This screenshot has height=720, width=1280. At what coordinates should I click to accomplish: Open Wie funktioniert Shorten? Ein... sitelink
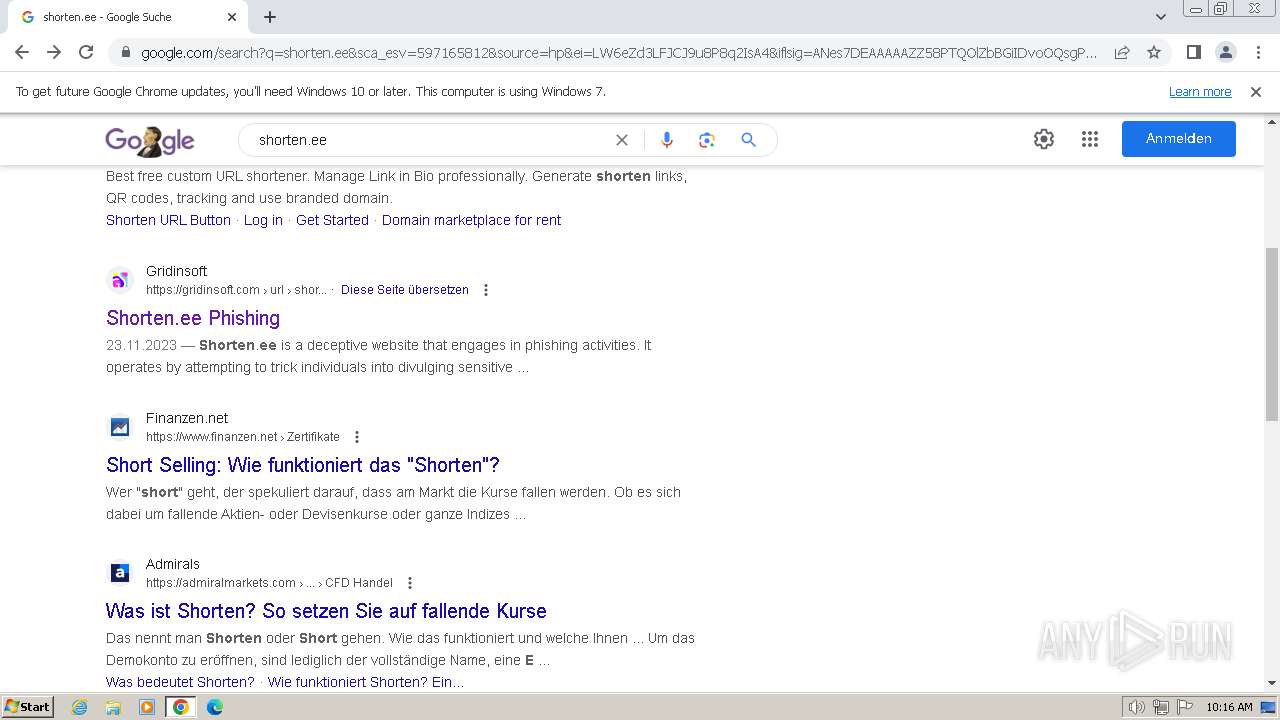coord(366,682)
